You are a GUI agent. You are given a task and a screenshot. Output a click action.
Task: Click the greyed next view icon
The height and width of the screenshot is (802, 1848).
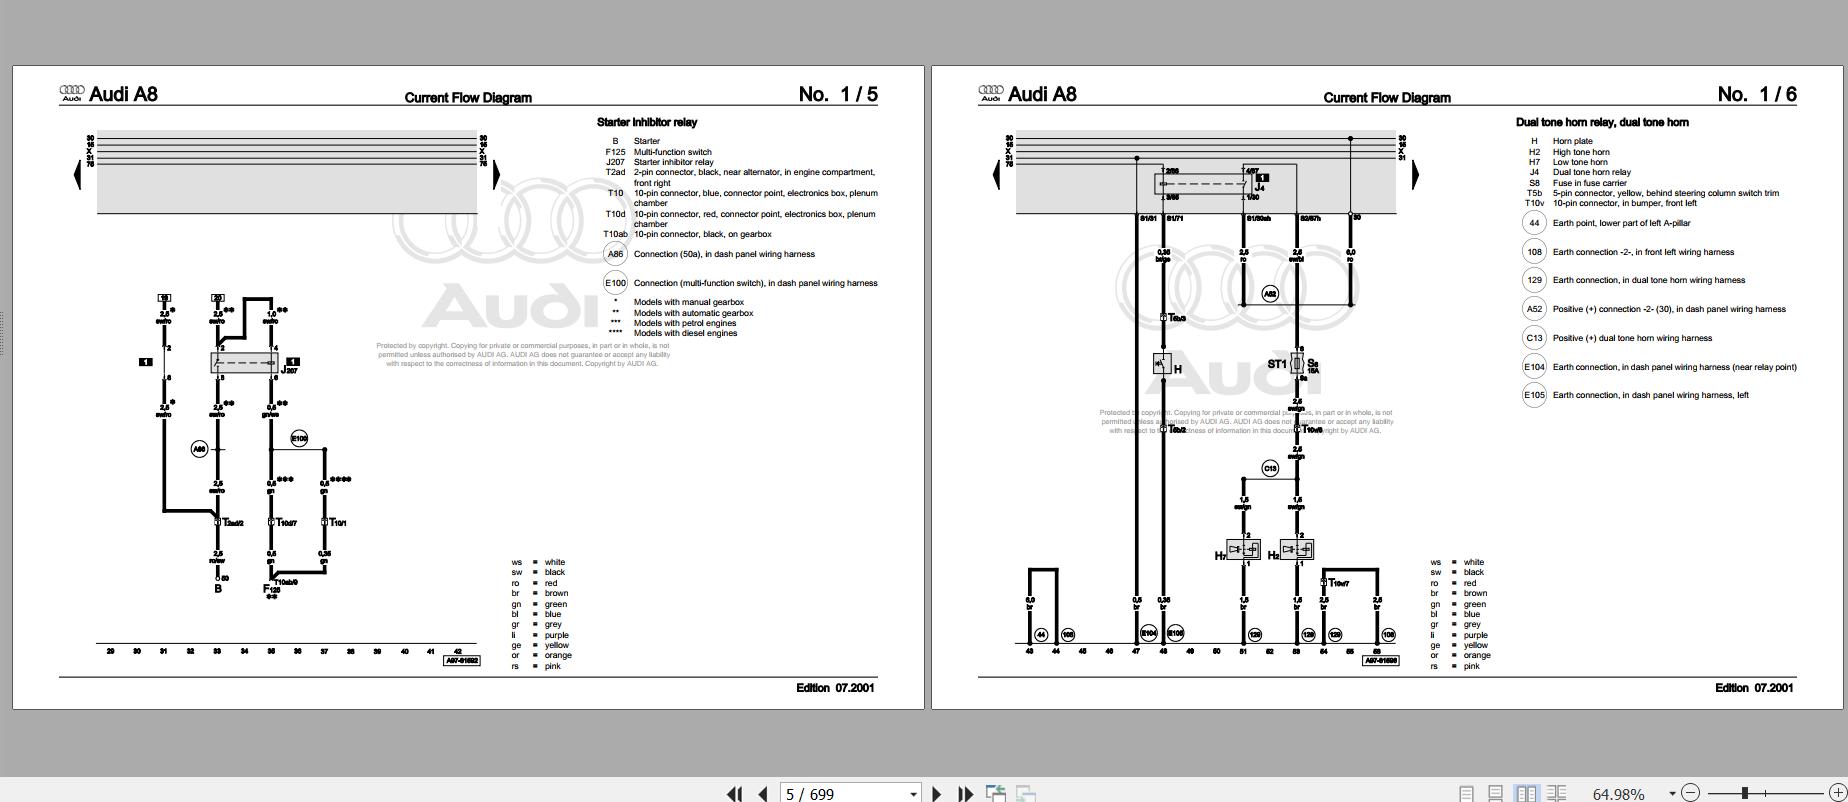[x=1025, y=793]
